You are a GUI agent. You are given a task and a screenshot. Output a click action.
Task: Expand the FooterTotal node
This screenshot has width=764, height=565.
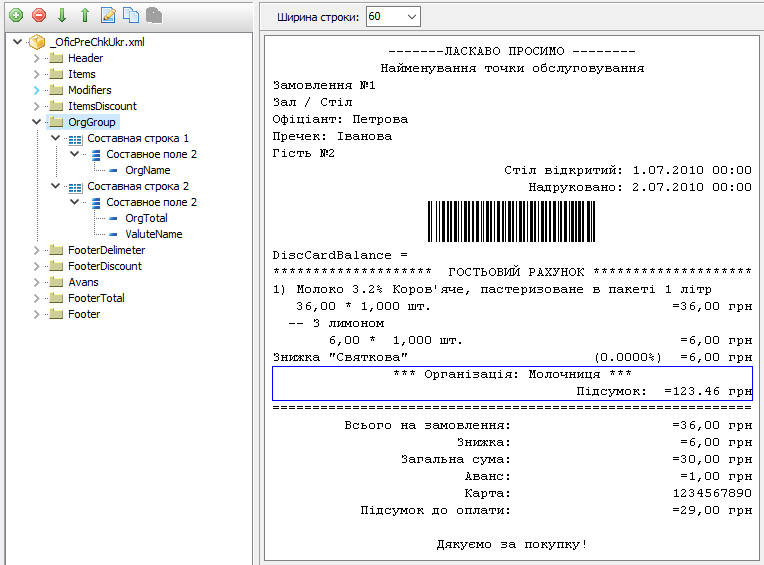[37, 299]
